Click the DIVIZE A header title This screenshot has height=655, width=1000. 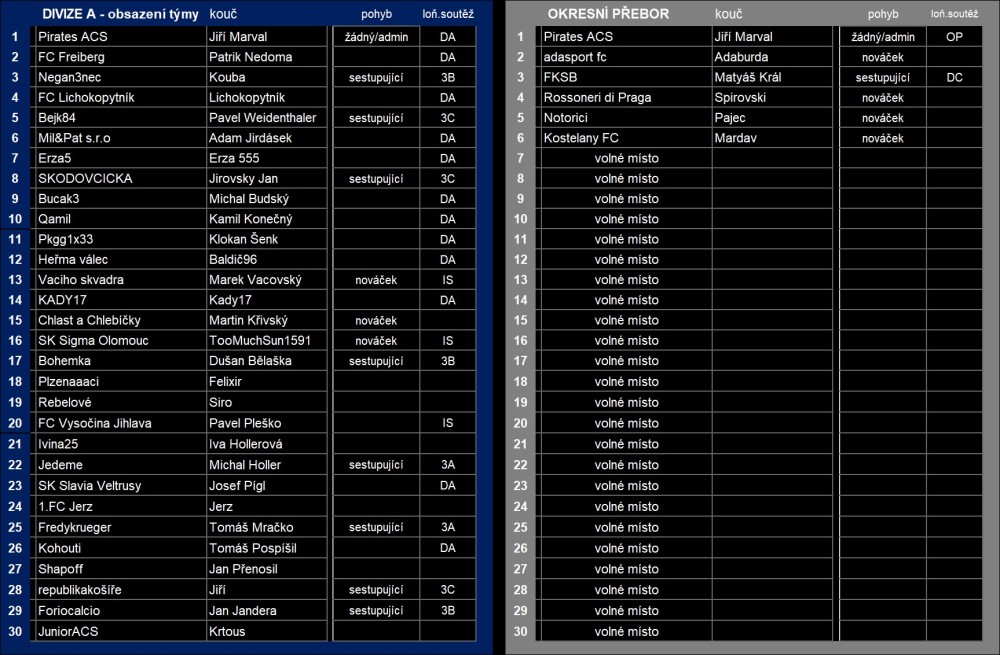120,13
